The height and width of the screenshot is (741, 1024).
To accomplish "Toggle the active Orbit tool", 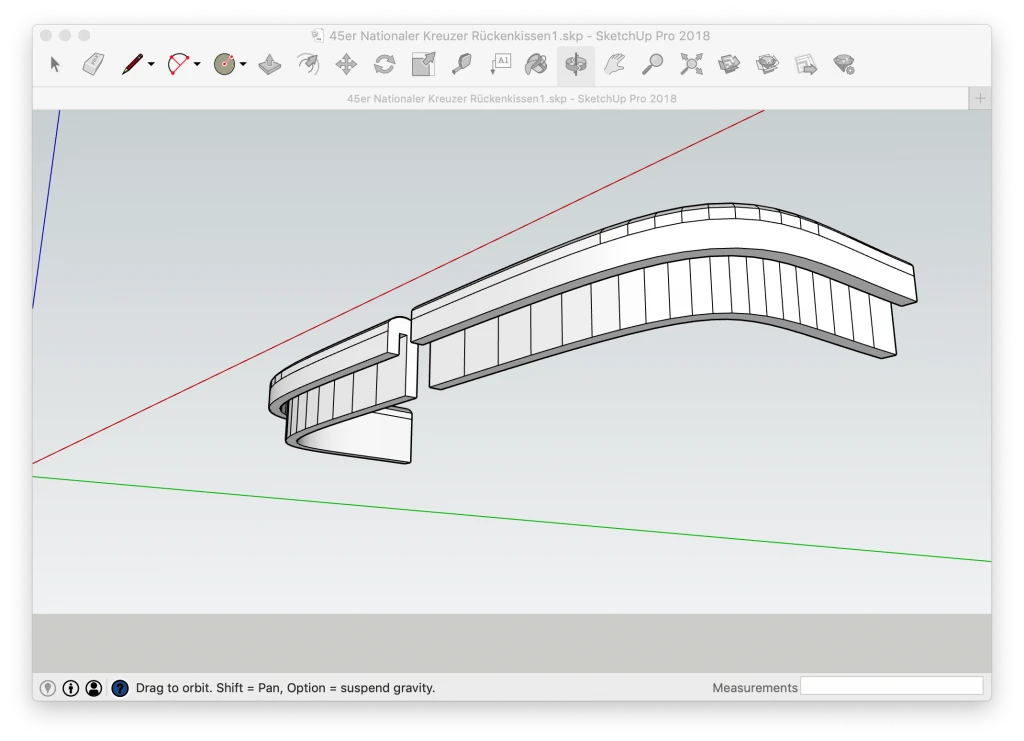I will coord(575,65).
